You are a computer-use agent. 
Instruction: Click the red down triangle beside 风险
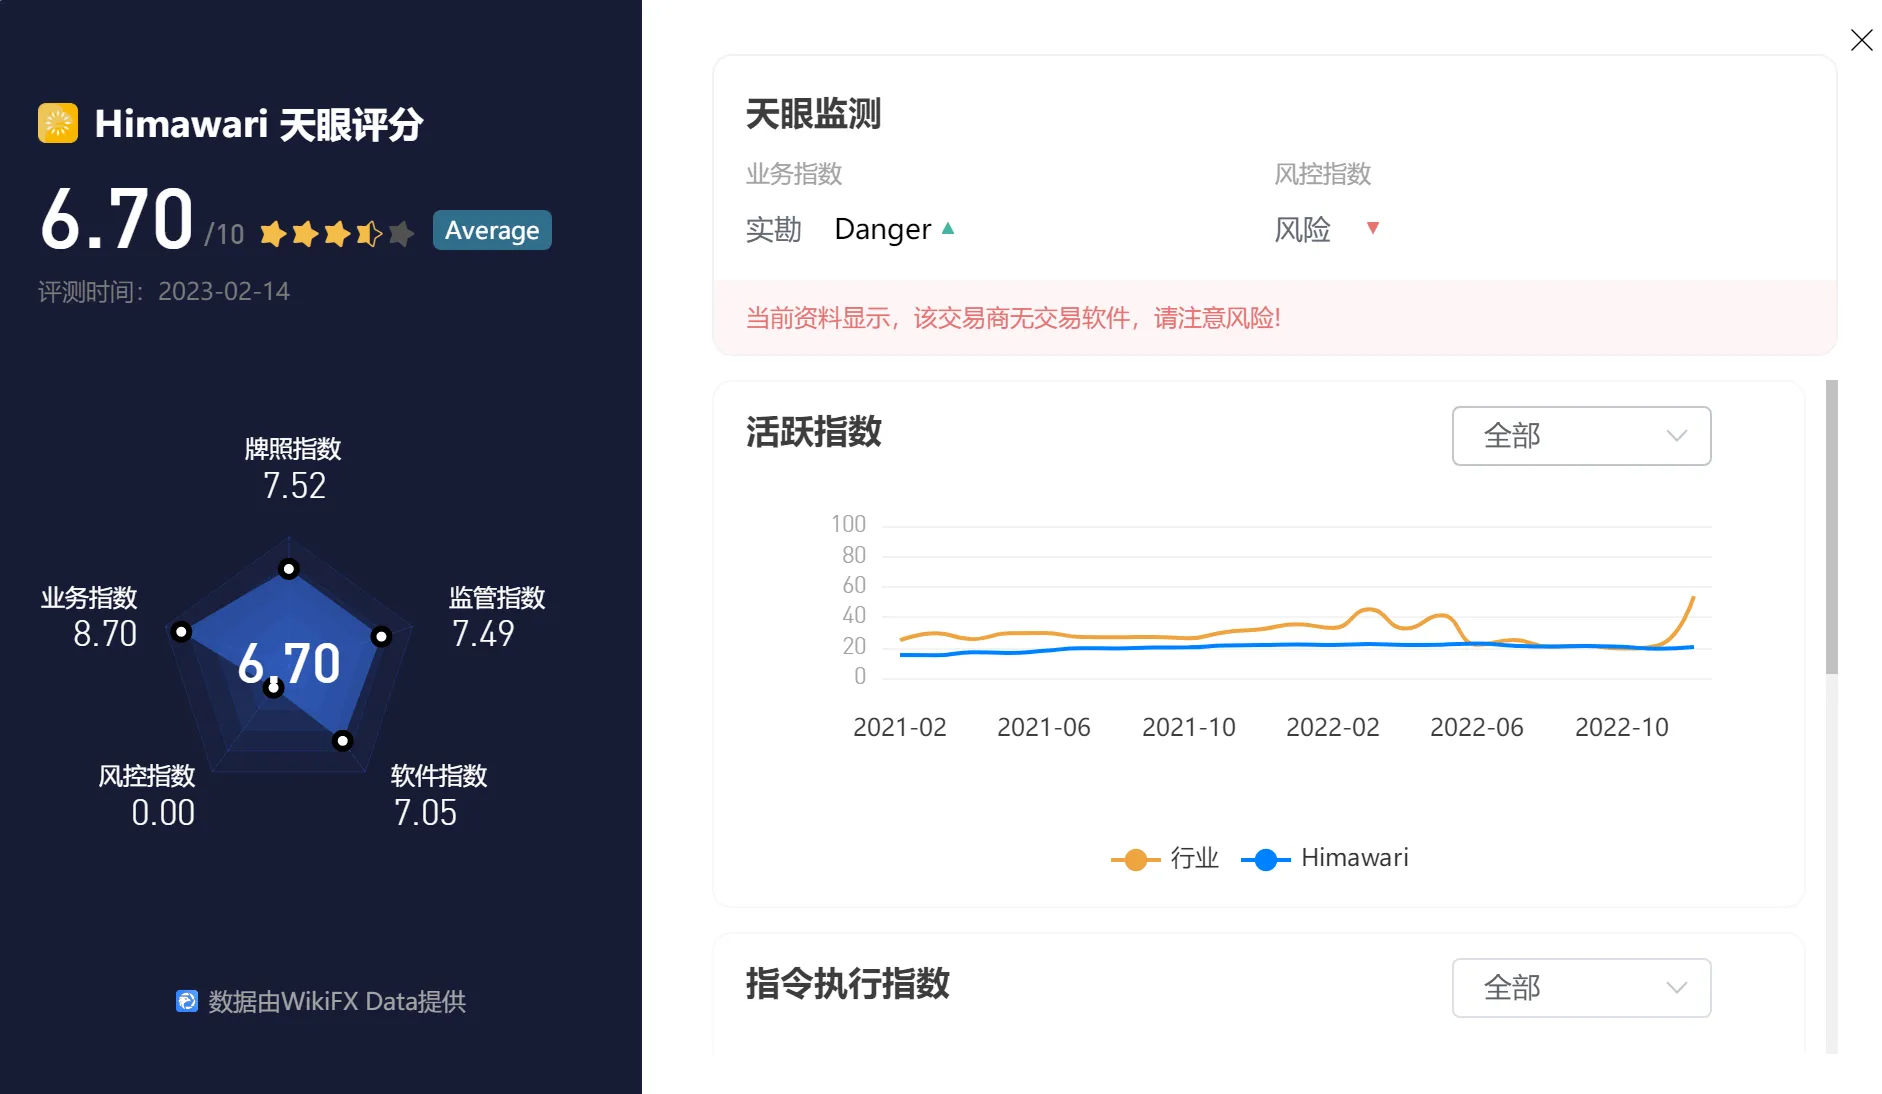point(1373,228)
